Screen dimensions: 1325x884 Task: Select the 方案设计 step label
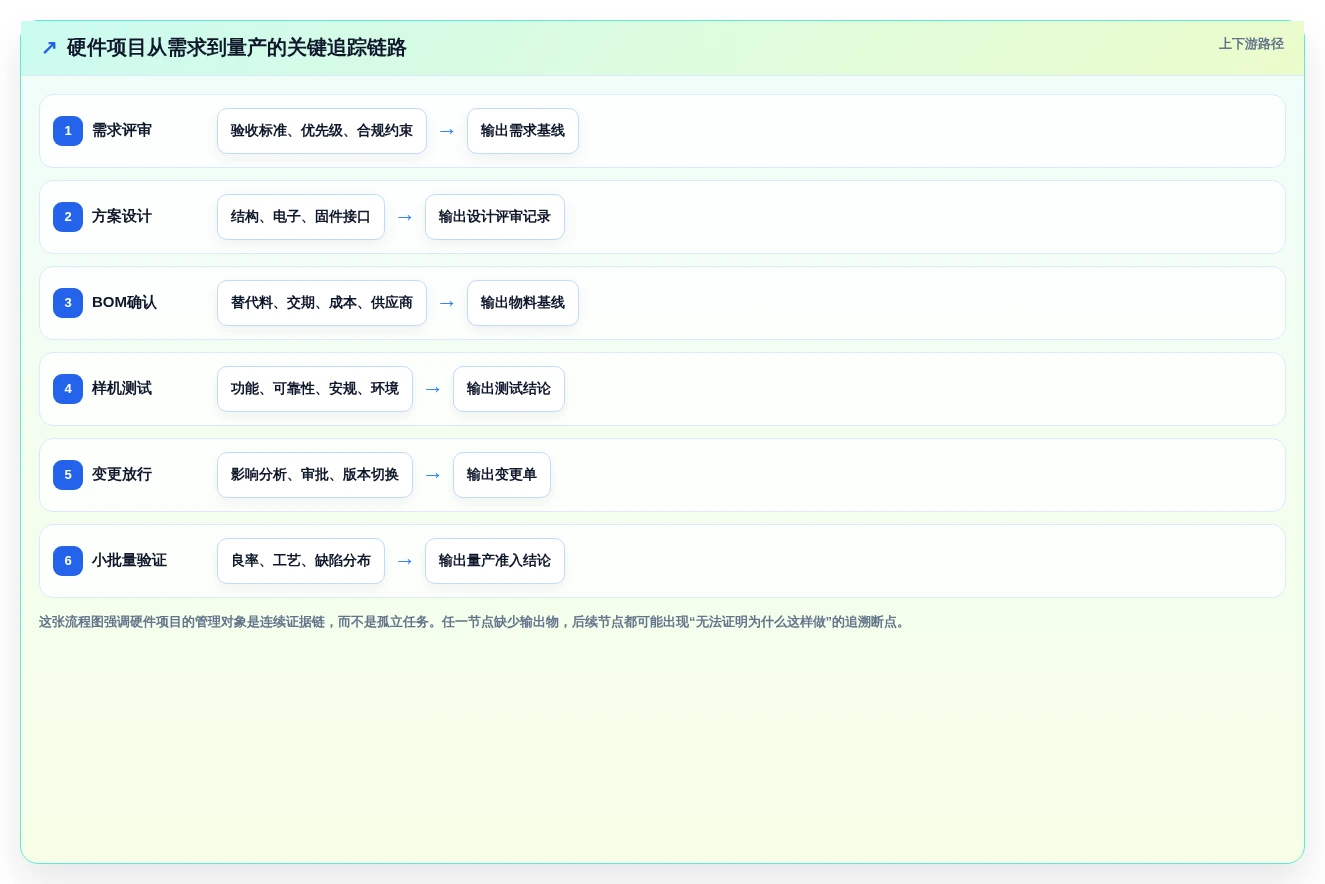coord(122,217)
